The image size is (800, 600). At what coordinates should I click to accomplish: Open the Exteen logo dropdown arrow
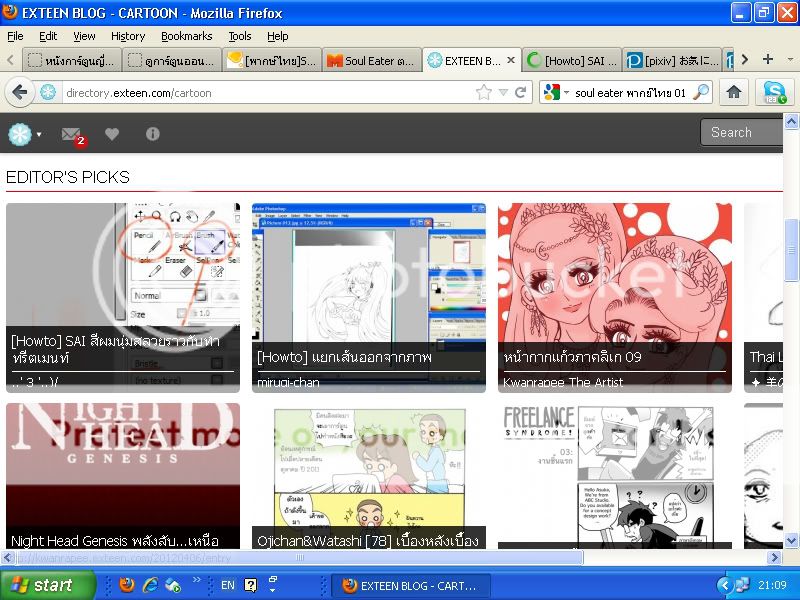click(39, 135)
